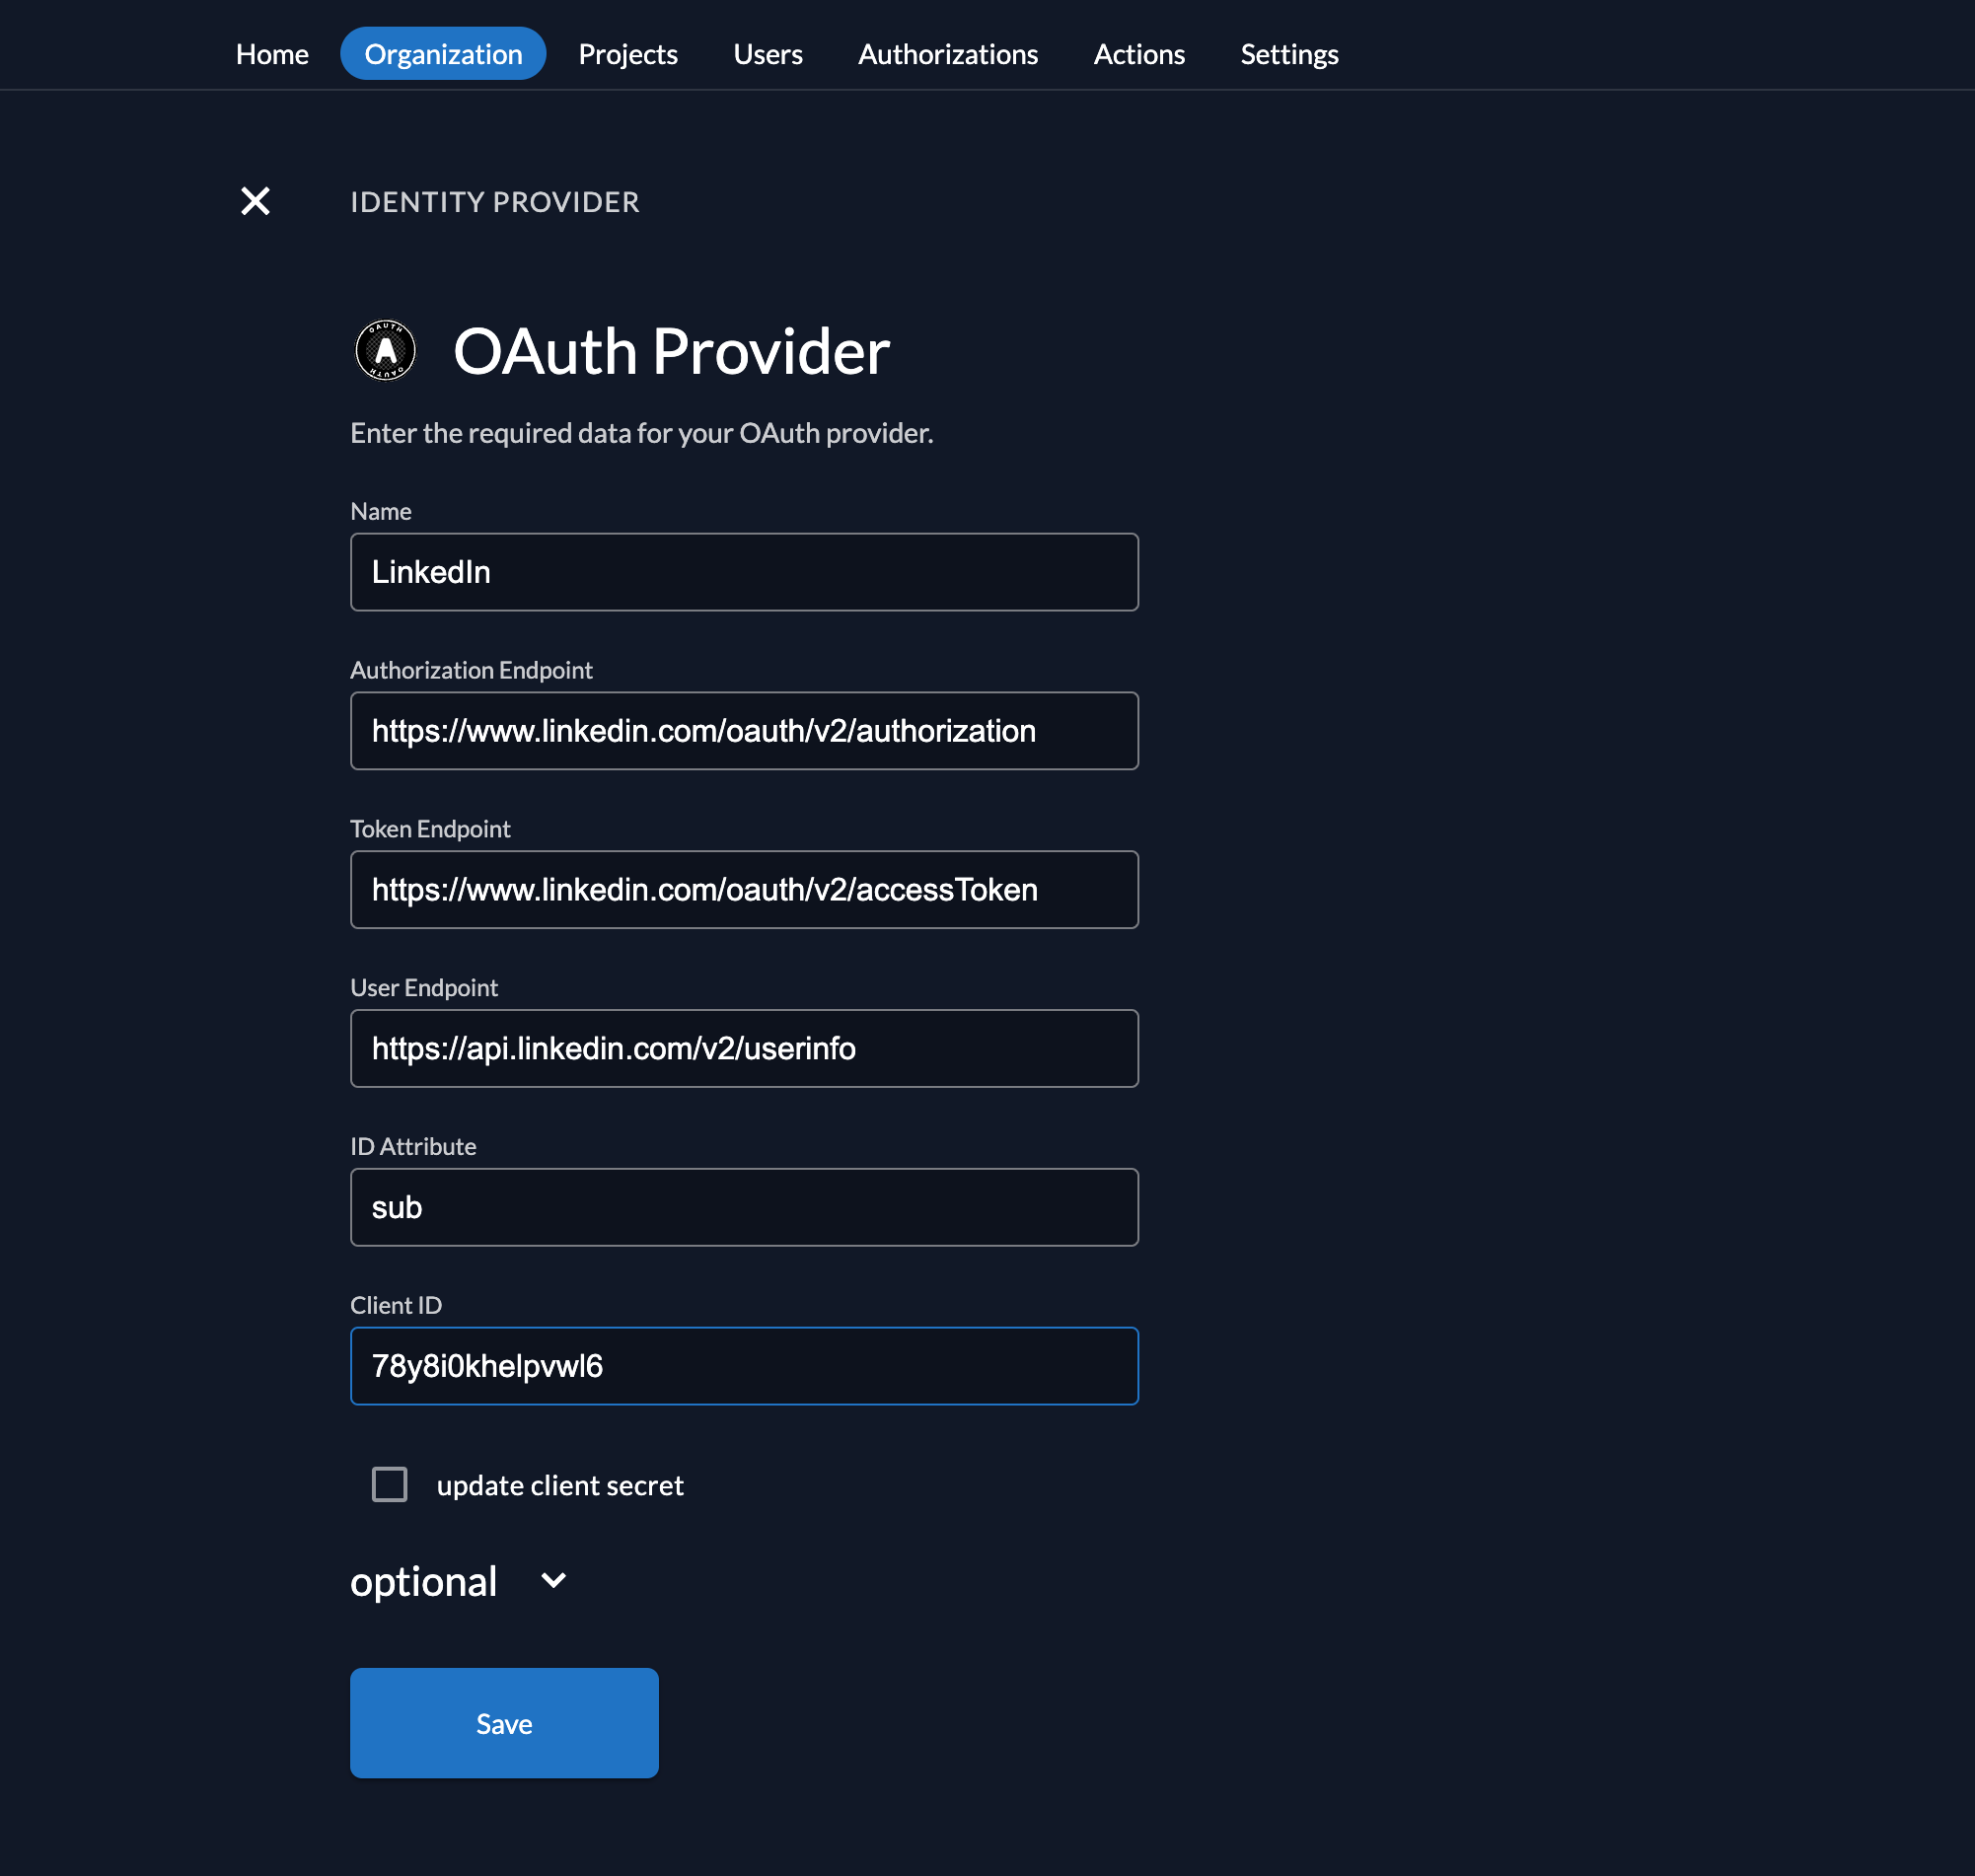The image size is (1975, 1876).
Task: Open the Settings tab
Action: 1289,54
